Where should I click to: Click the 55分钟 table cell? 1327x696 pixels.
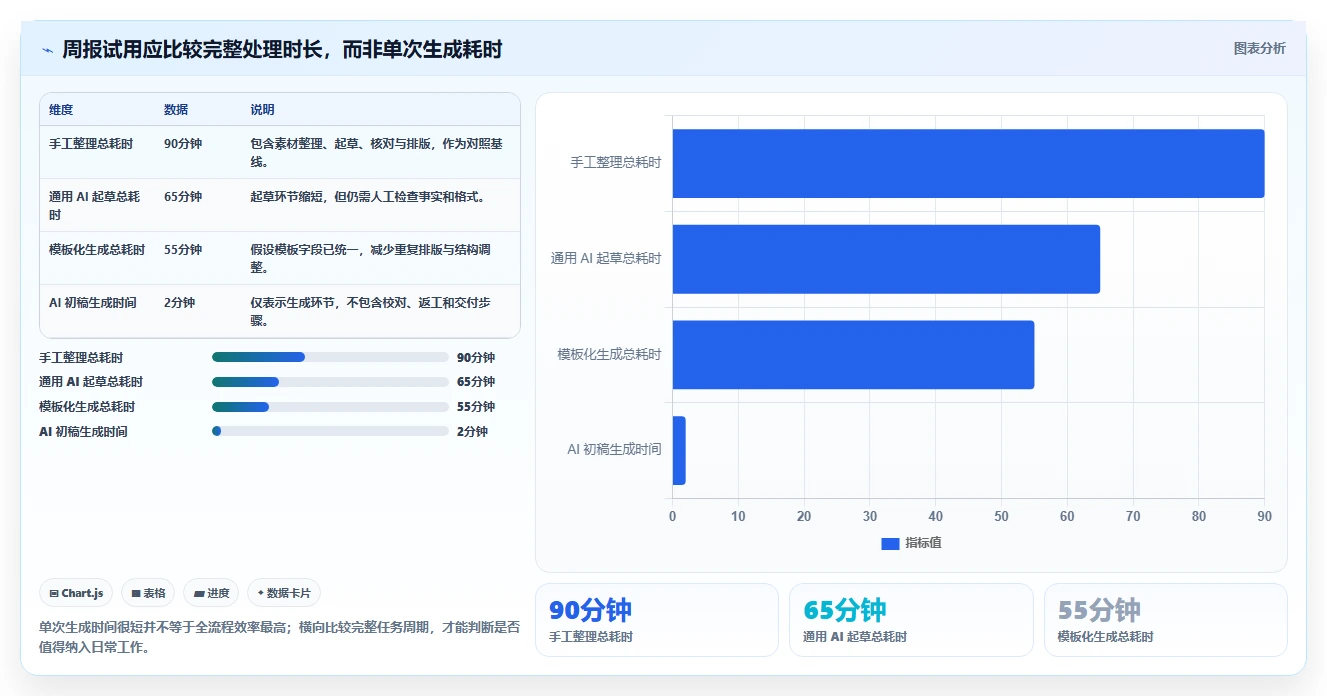pyautogui.click(x=183, y=250)
